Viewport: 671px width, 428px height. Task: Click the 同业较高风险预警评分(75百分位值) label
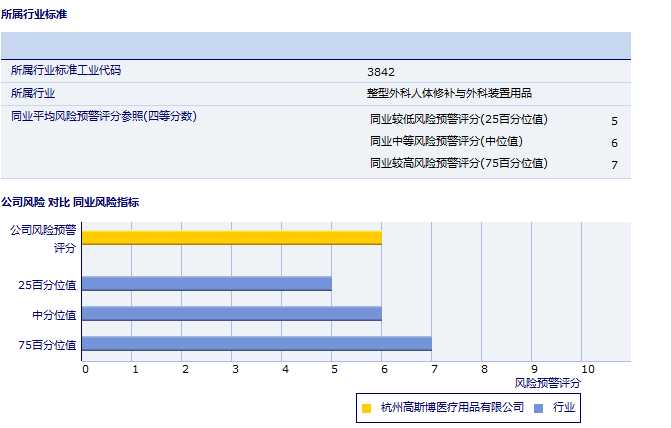[459, 163]
